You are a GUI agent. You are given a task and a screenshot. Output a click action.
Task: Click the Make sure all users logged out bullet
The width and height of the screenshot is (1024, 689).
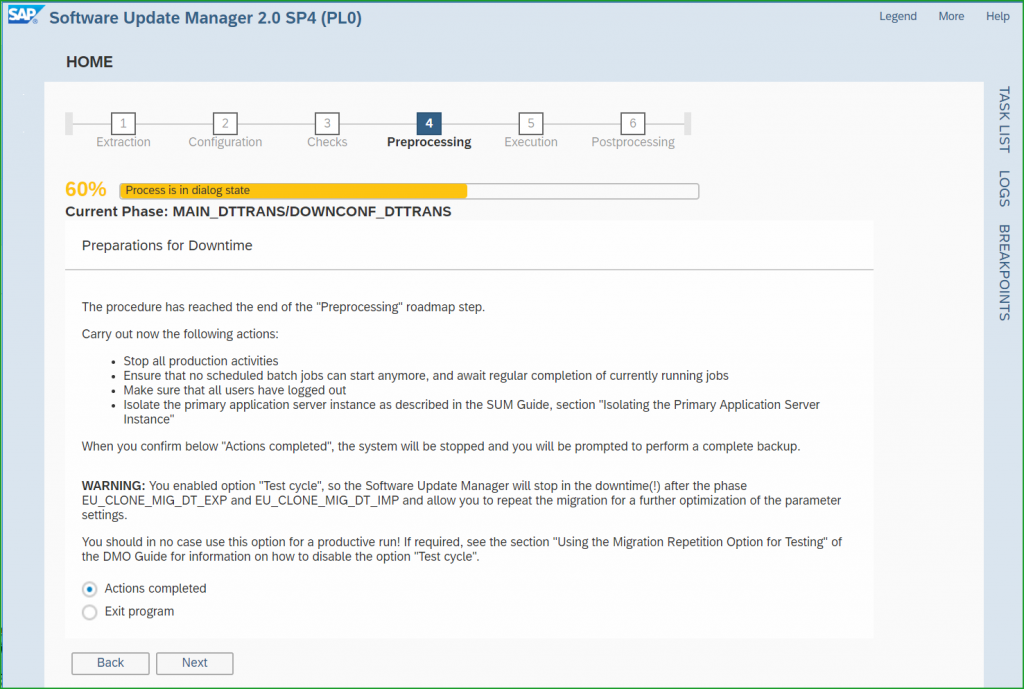[234, 391]
